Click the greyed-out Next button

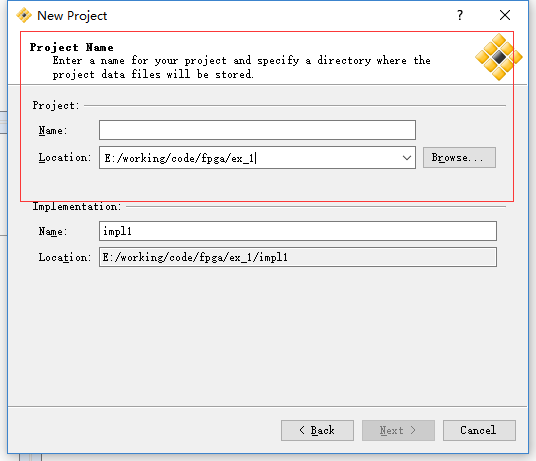[x=398, y=430]
